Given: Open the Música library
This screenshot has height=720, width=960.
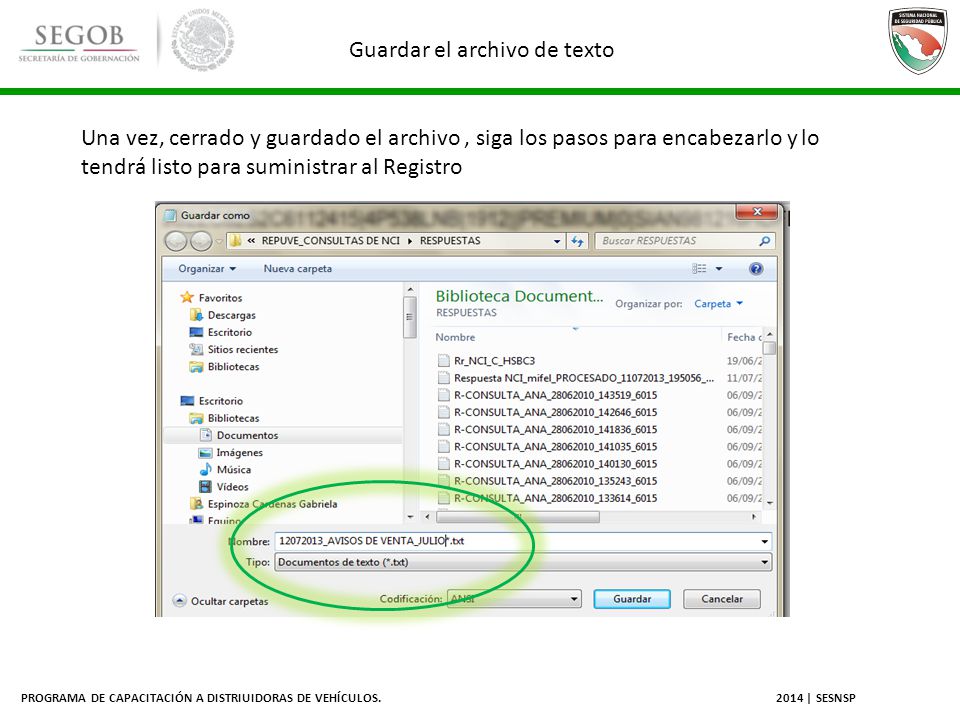Looking at the screenshot, I should tap(225, 470).
